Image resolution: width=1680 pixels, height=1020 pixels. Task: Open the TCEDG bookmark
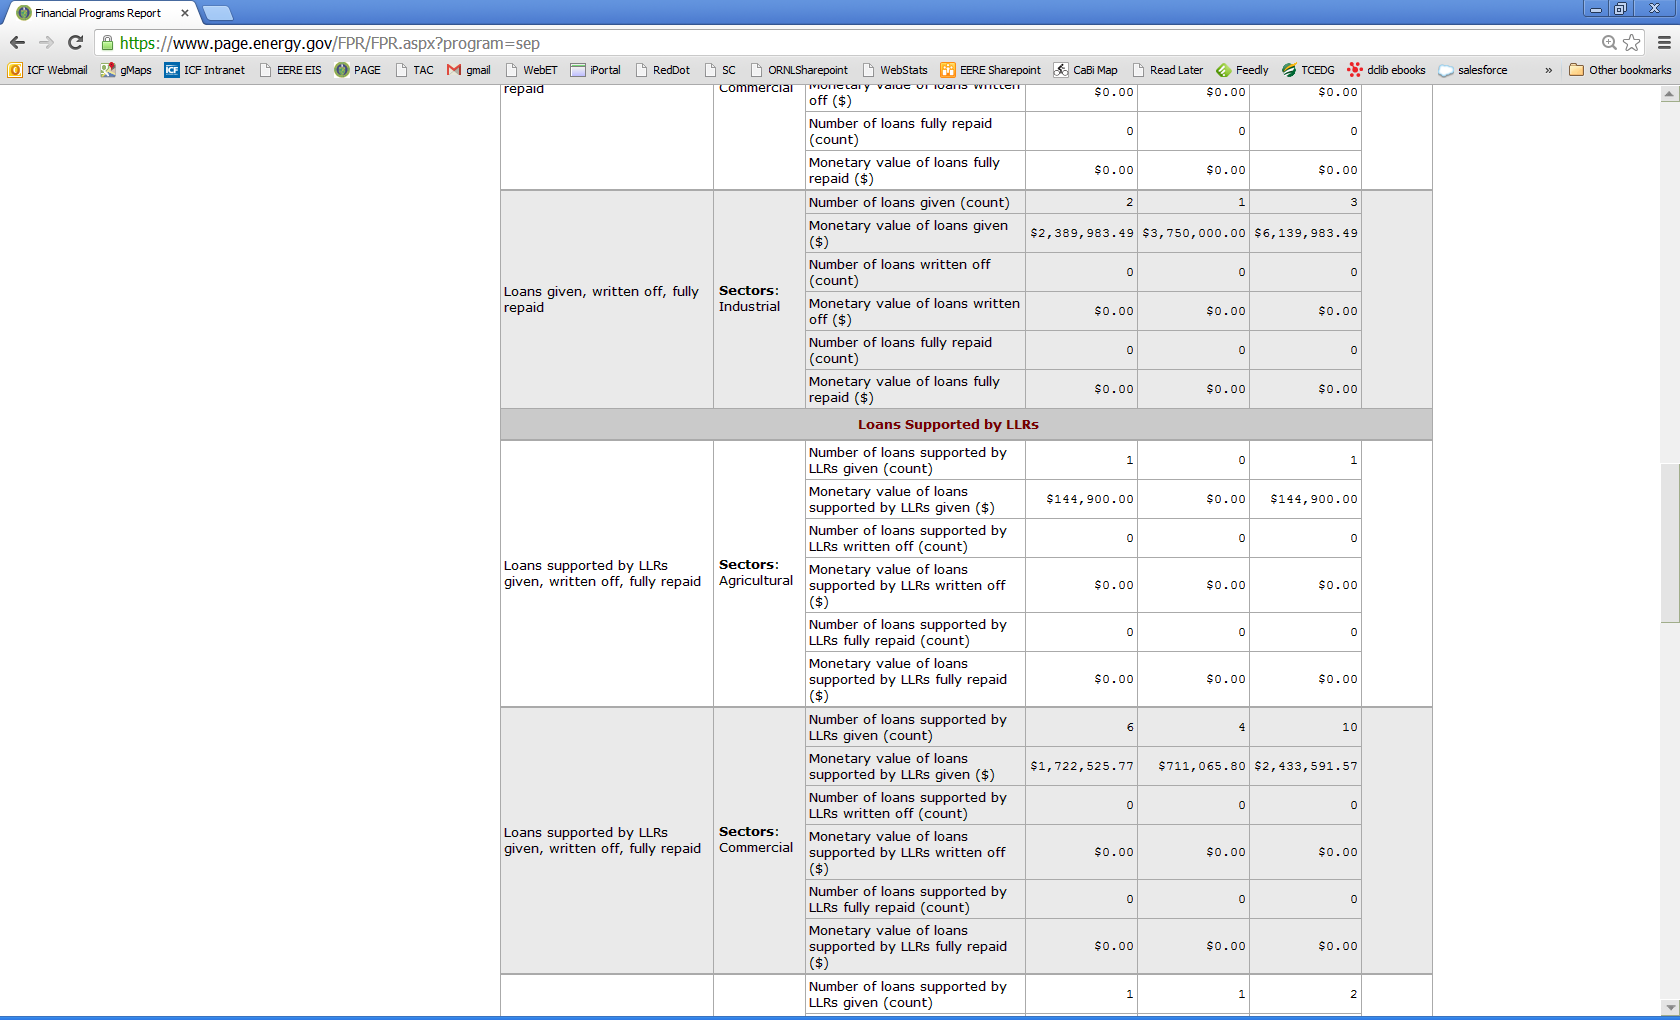coord(1308,70)
